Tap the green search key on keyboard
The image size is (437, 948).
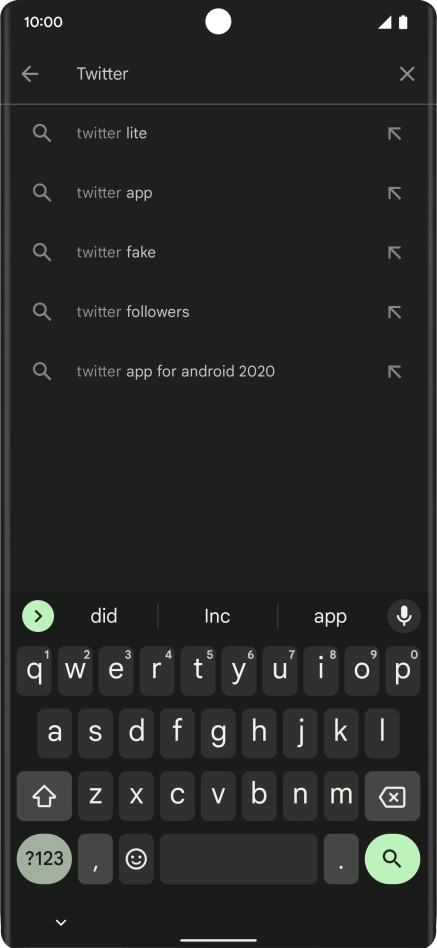pos(392,859)
